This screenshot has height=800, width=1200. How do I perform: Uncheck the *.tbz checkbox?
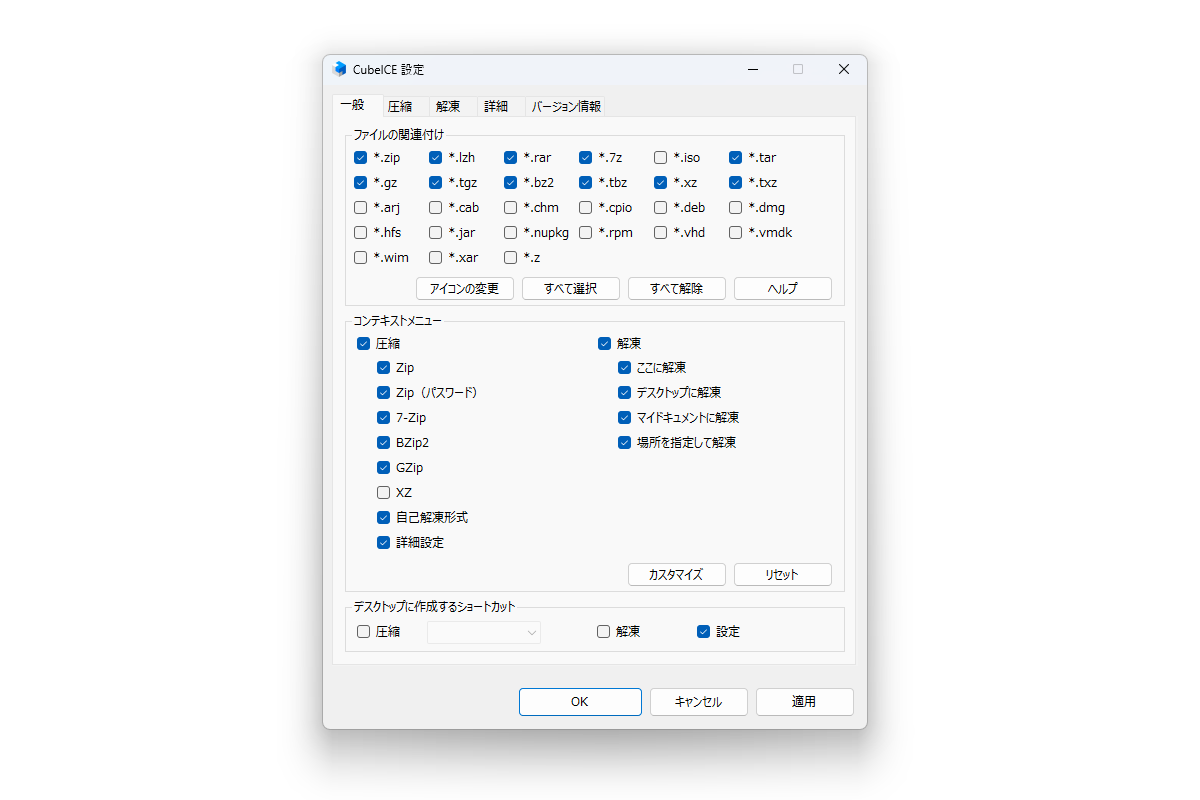pos(585,182)
